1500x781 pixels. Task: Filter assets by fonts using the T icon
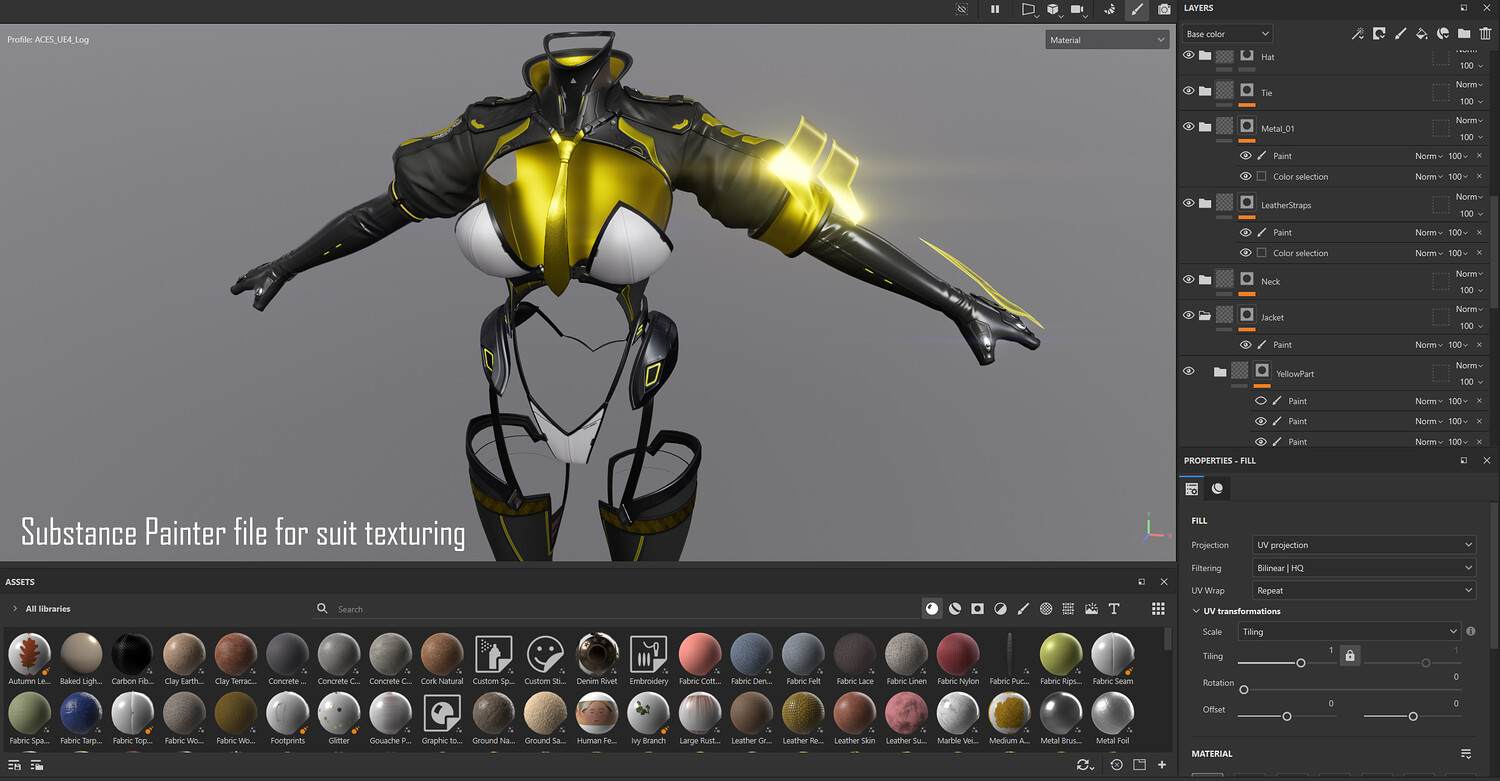(1114, 608)
